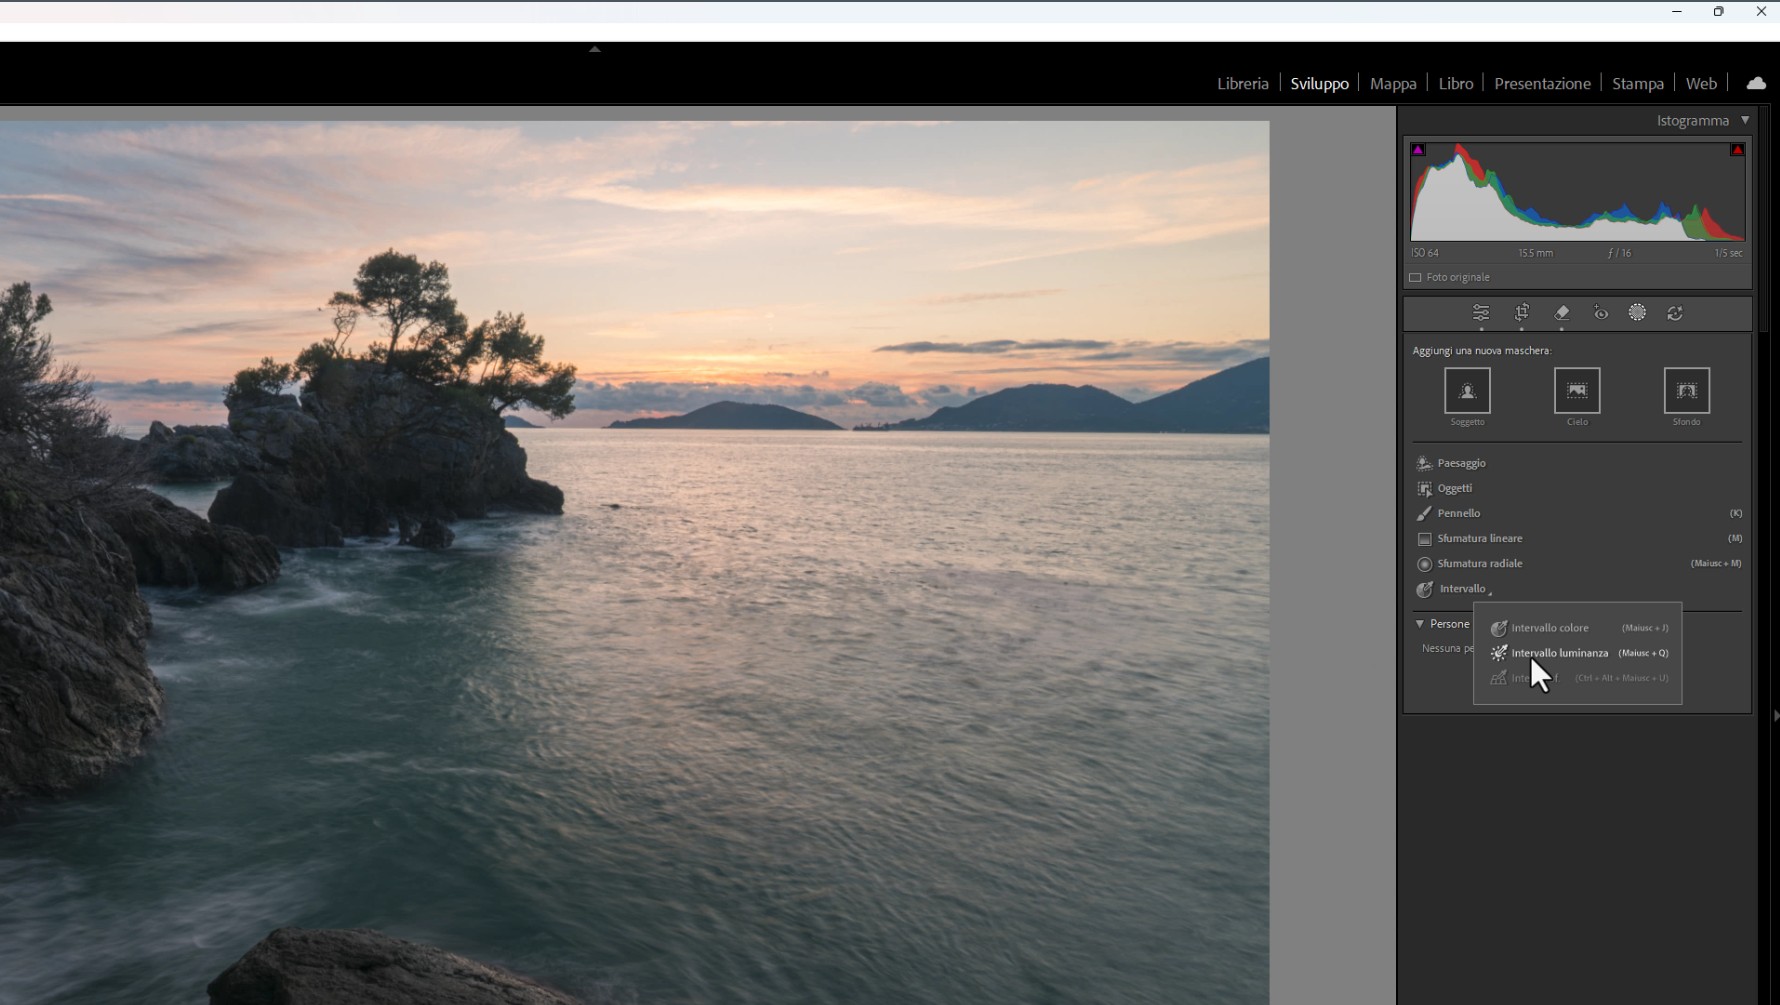
Task: Select the Cielo sky mask option
Action: tap(1577, 392)
